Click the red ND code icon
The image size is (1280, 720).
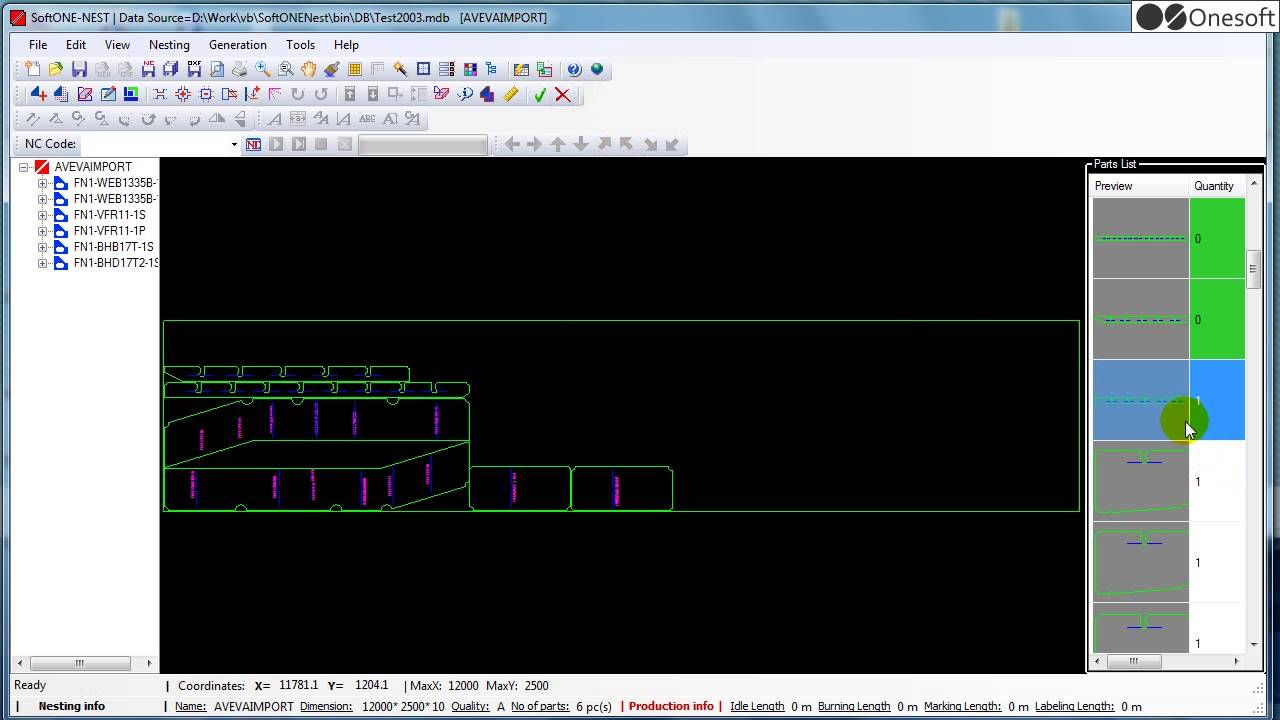253,144
